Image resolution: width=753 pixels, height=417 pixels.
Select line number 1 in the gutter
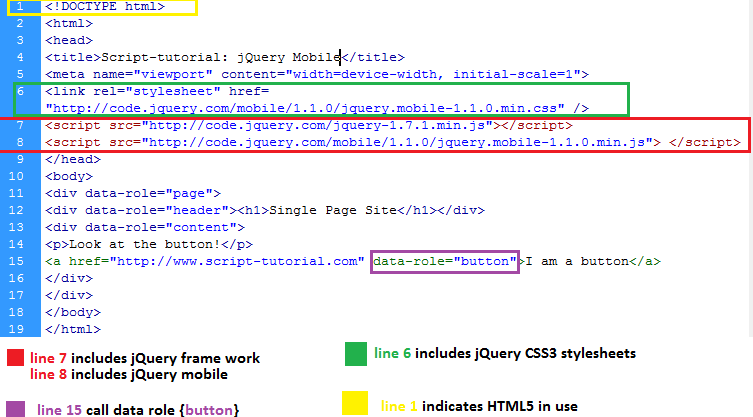coord(20,7)
